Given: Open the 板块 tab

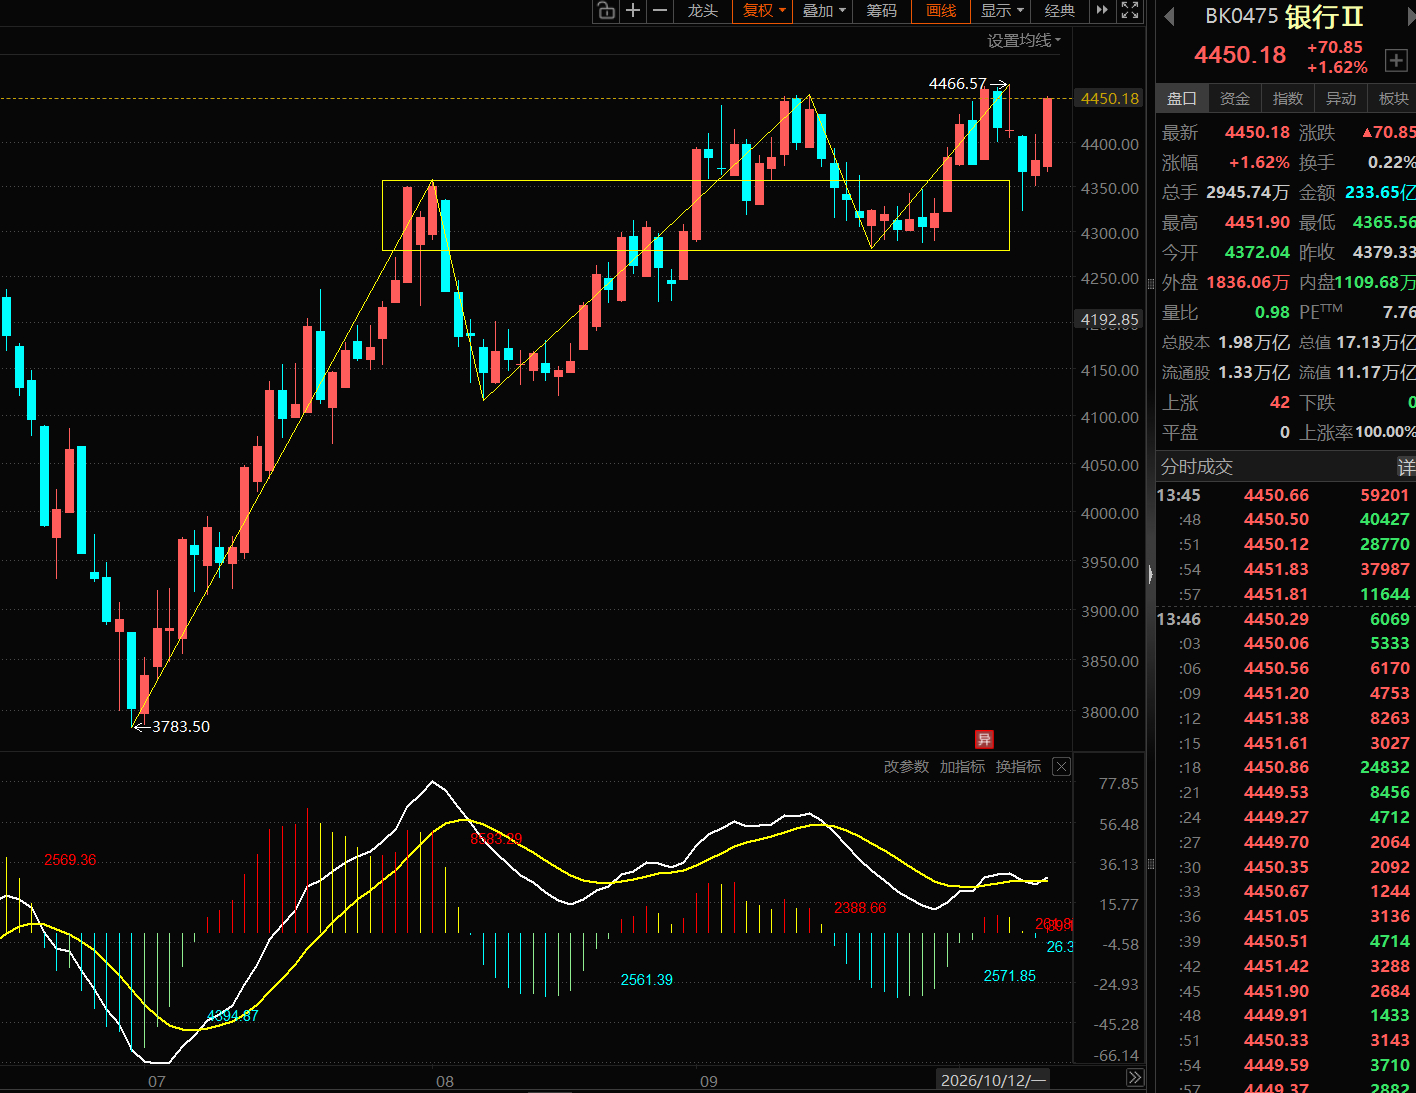Looking at the screenshot, I should coord(1393,98).
